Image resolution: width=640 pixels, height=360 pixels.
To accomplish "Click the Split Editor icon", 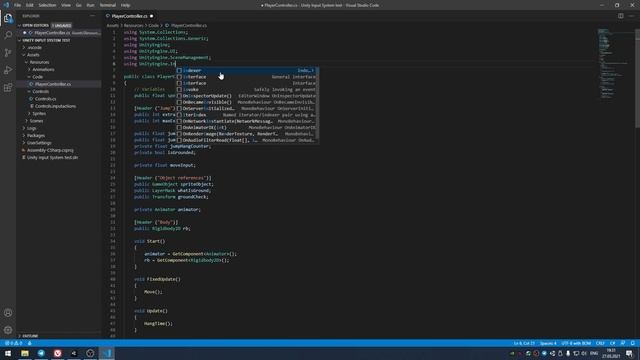I will coord(620,16).
